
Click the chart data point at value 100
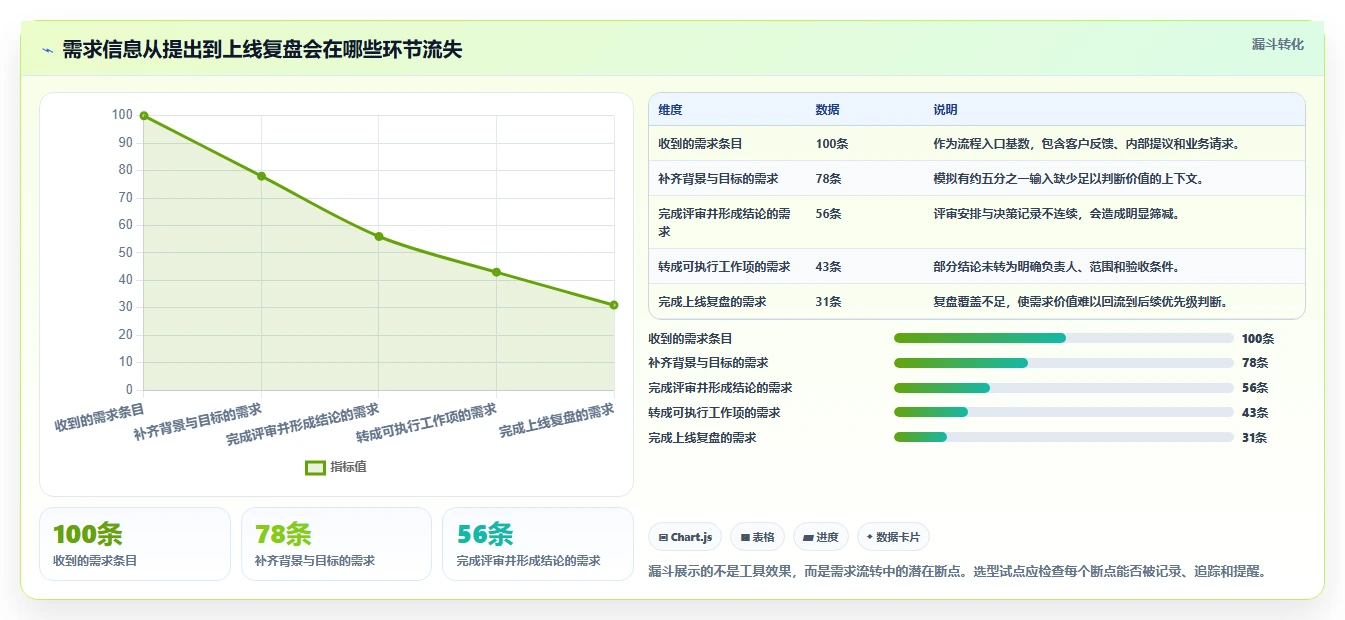[x=144, y=116]
